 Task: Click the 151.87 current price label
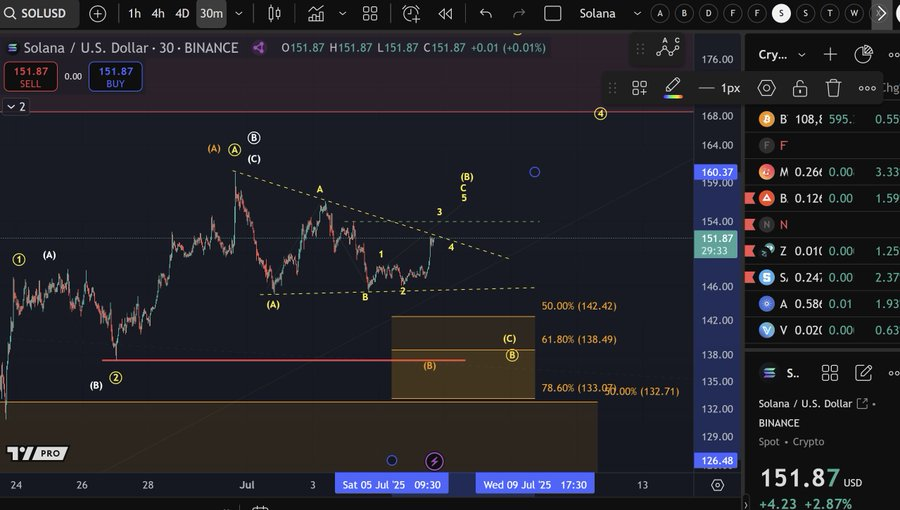(x=716, y=244)
